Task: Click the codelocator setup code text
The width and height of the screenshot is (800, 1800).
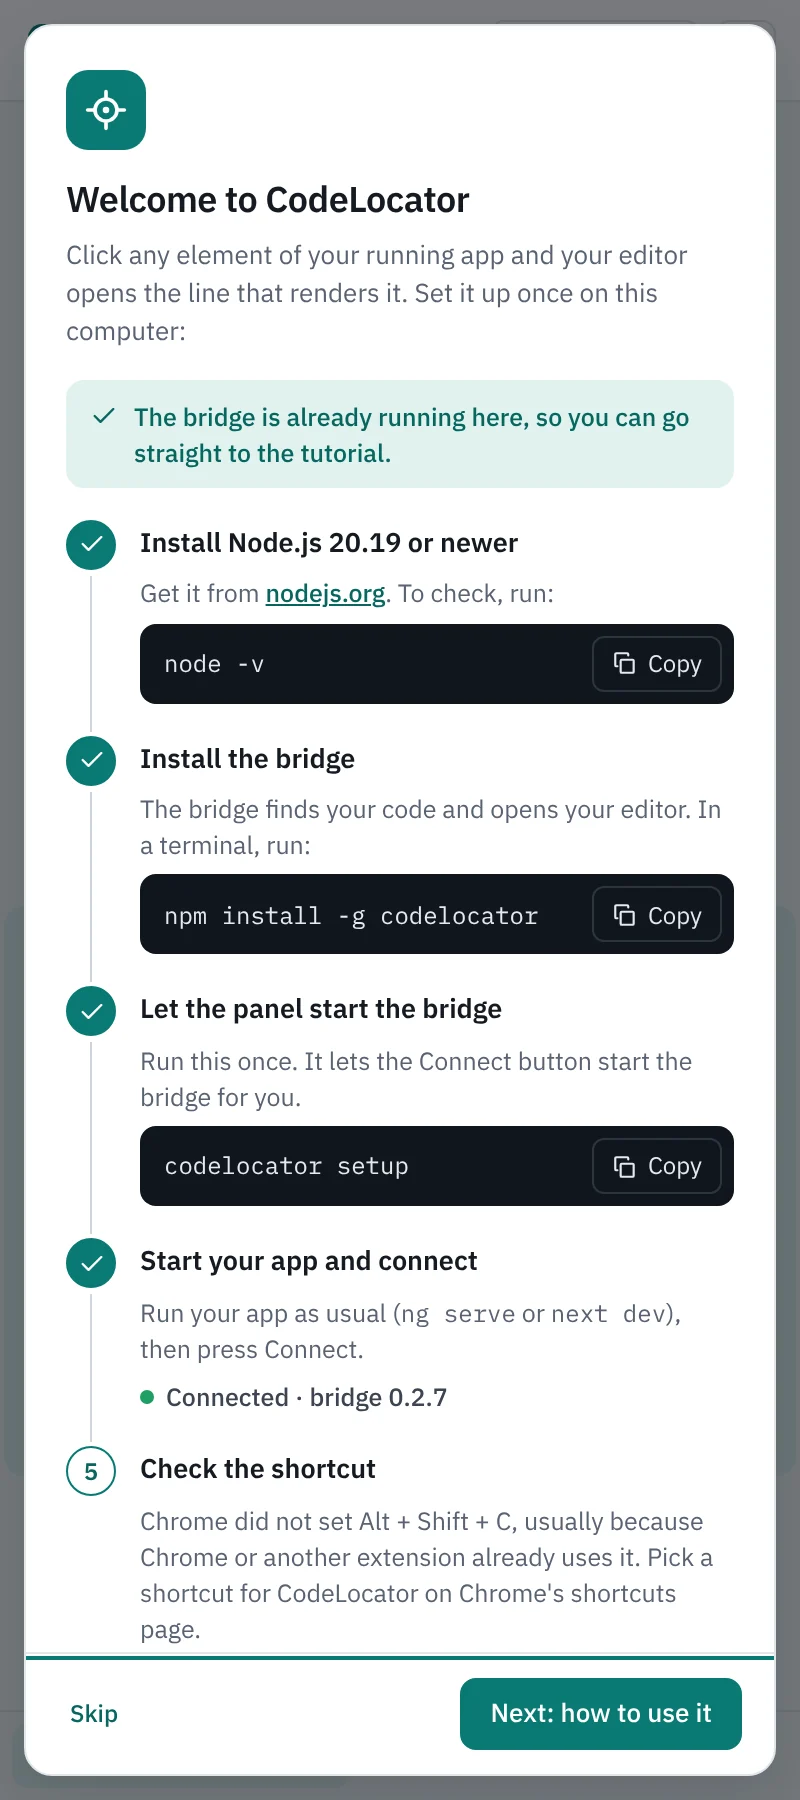Action: pyautogui.click(x=286, y=1167)
